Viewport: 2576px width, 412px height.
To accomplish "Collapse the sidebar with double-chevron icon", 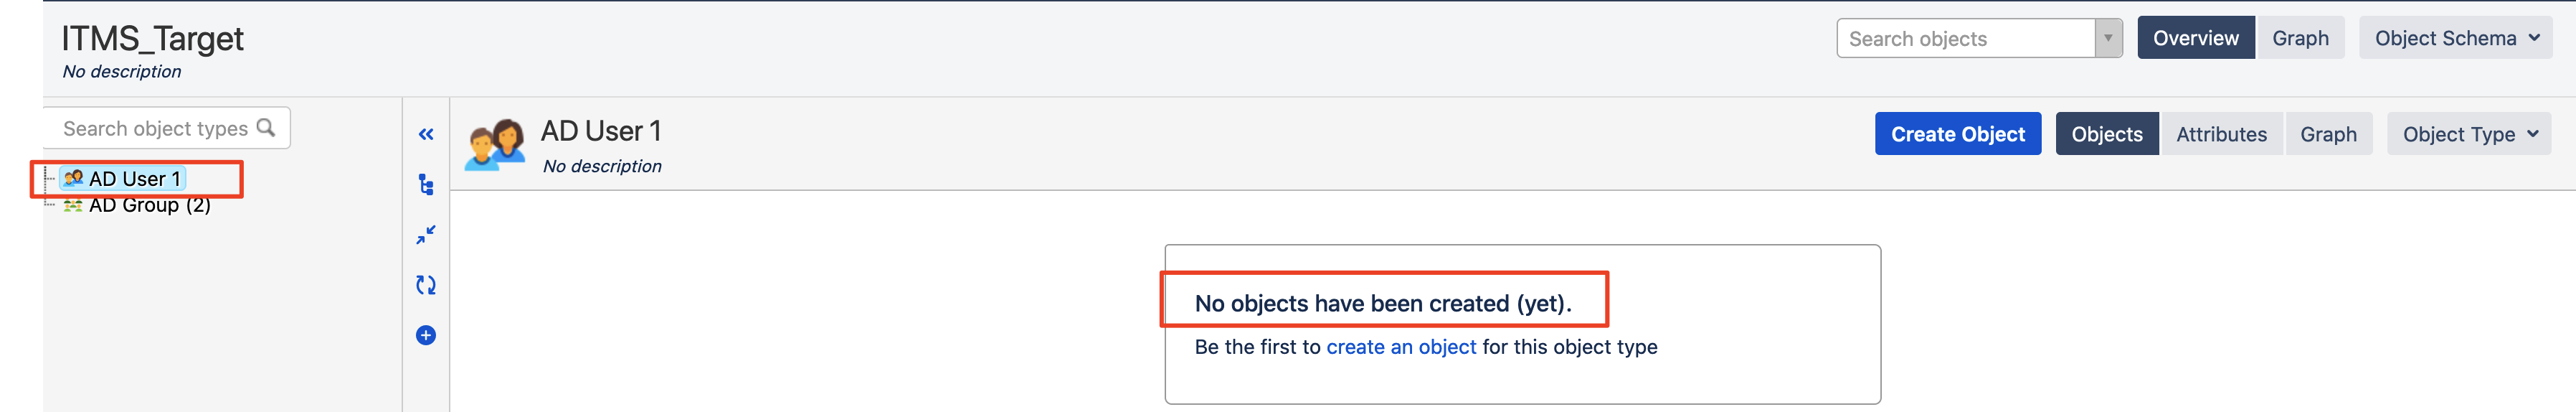I will 426,134.
